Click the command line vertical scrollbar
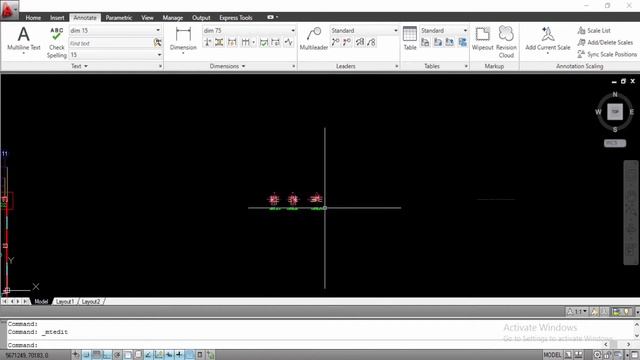 pos(636,330)
